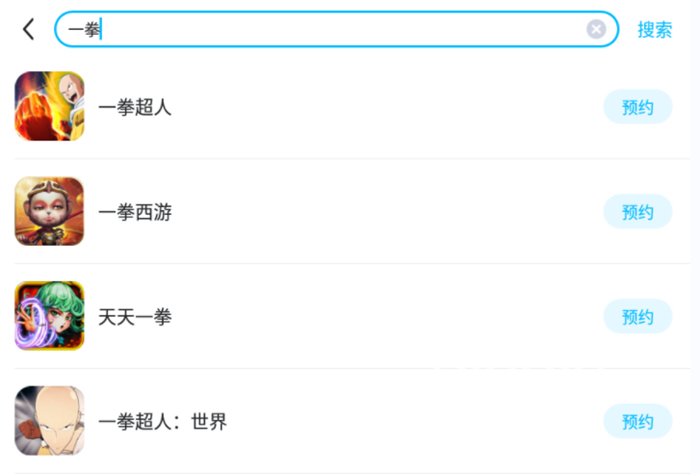Open the 一拳西游 monkey king icon
This screenshot has width=700, height=474.
(x=50, y=211)
